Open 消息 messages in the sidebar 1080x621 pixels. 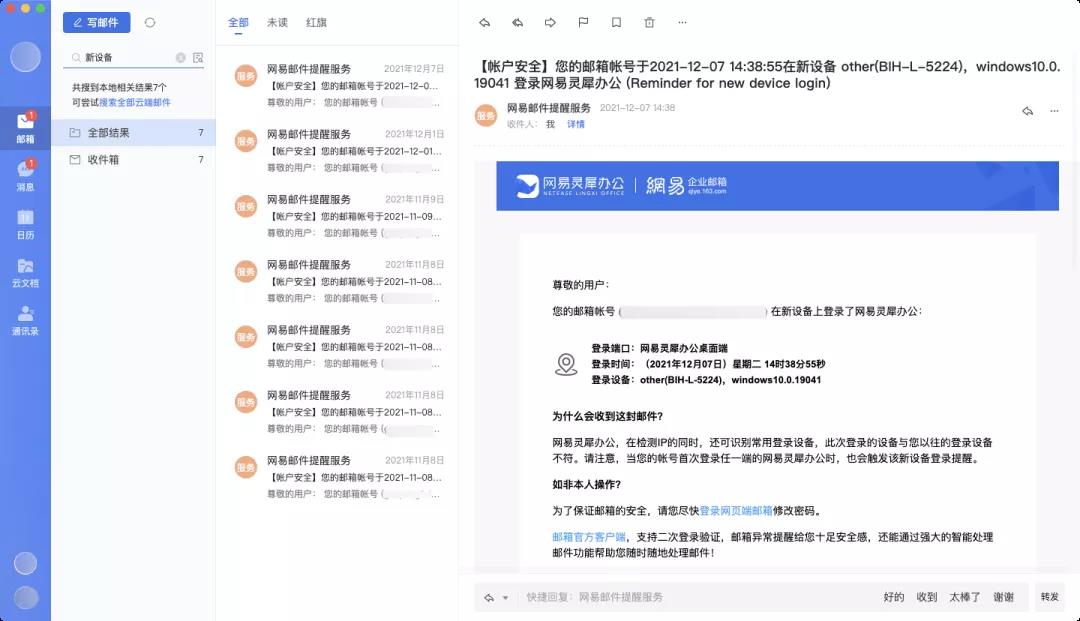25,176
